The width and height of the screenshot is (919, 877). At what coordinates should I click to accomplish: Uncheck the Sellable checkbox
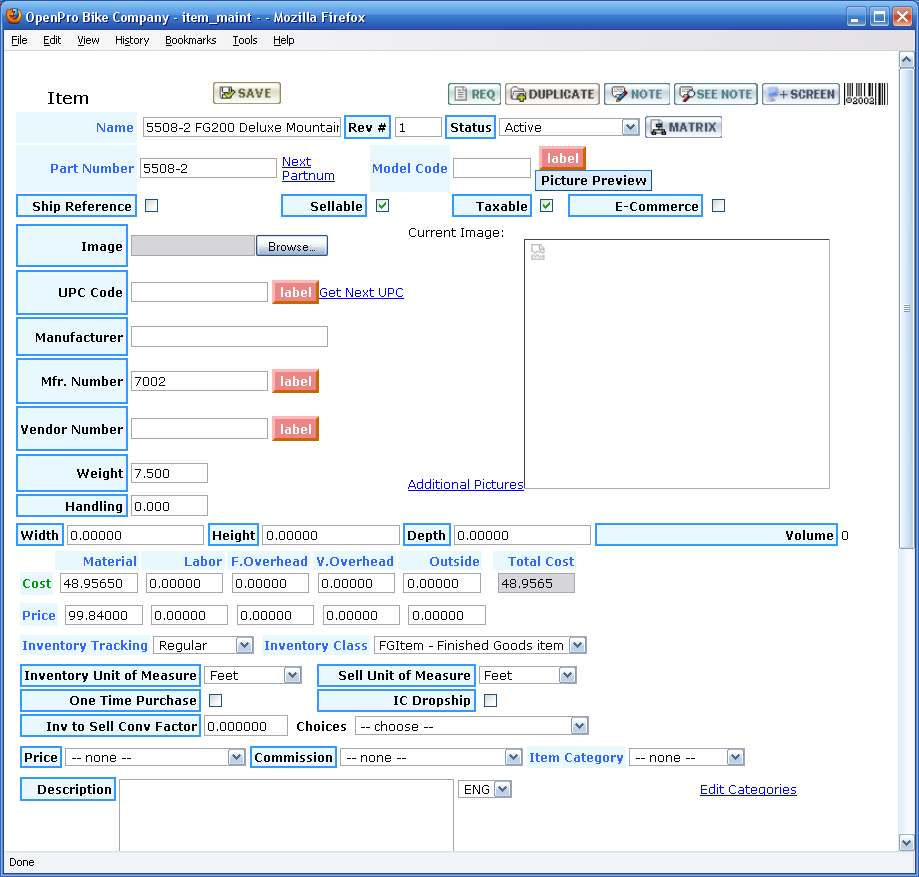(x=382, y=206)
